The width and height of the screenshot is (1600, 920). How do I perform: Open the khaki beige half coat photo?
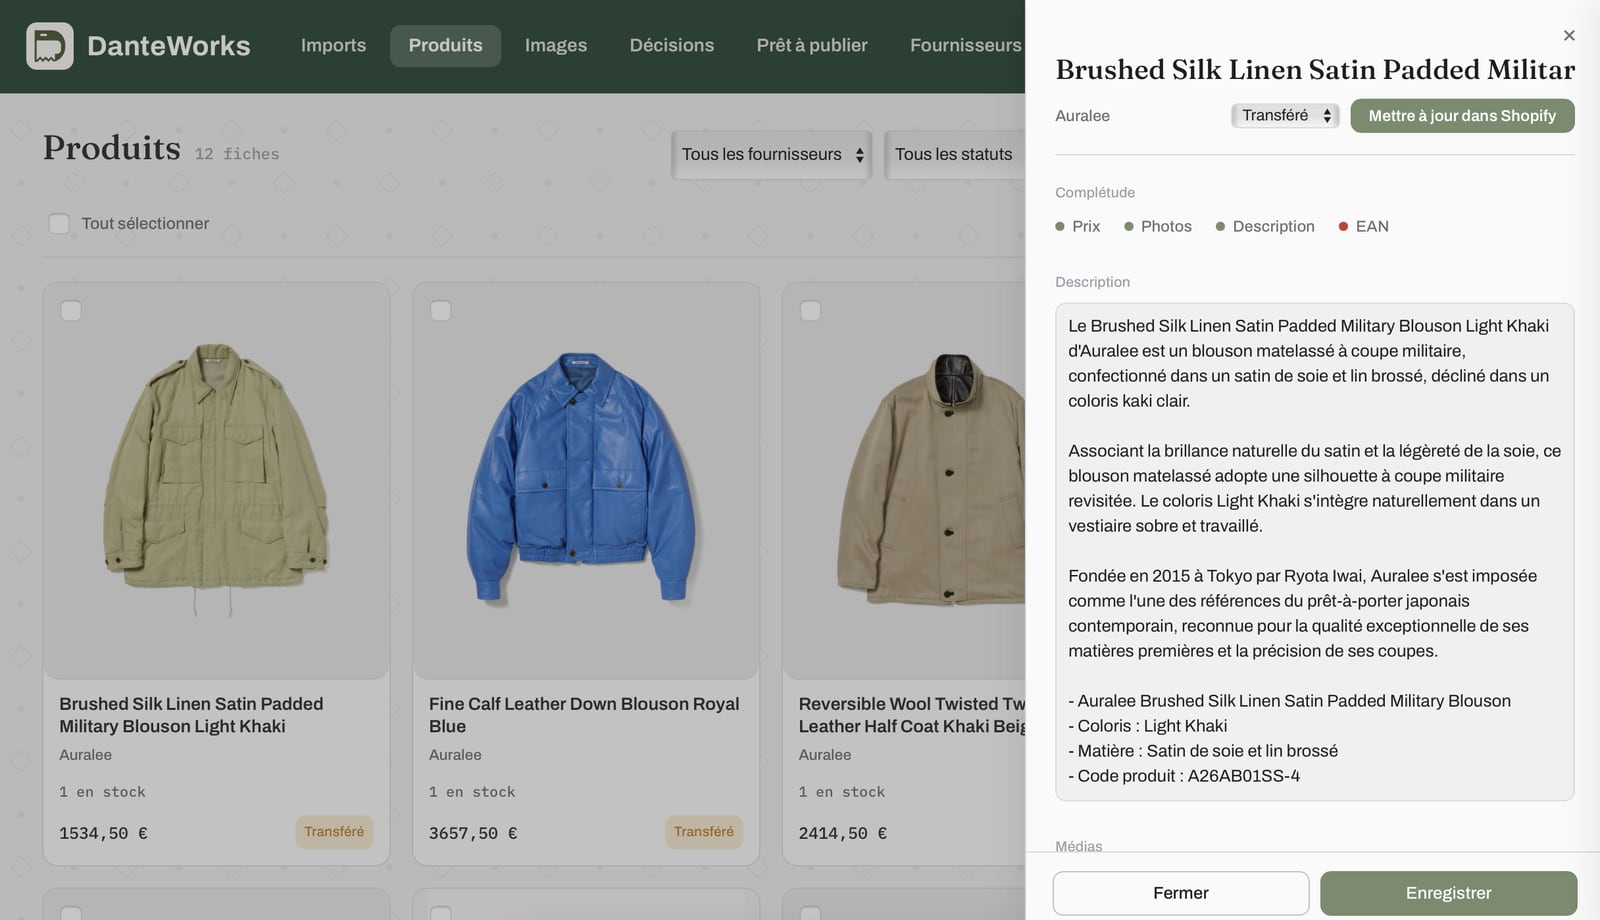click(904, 481)
